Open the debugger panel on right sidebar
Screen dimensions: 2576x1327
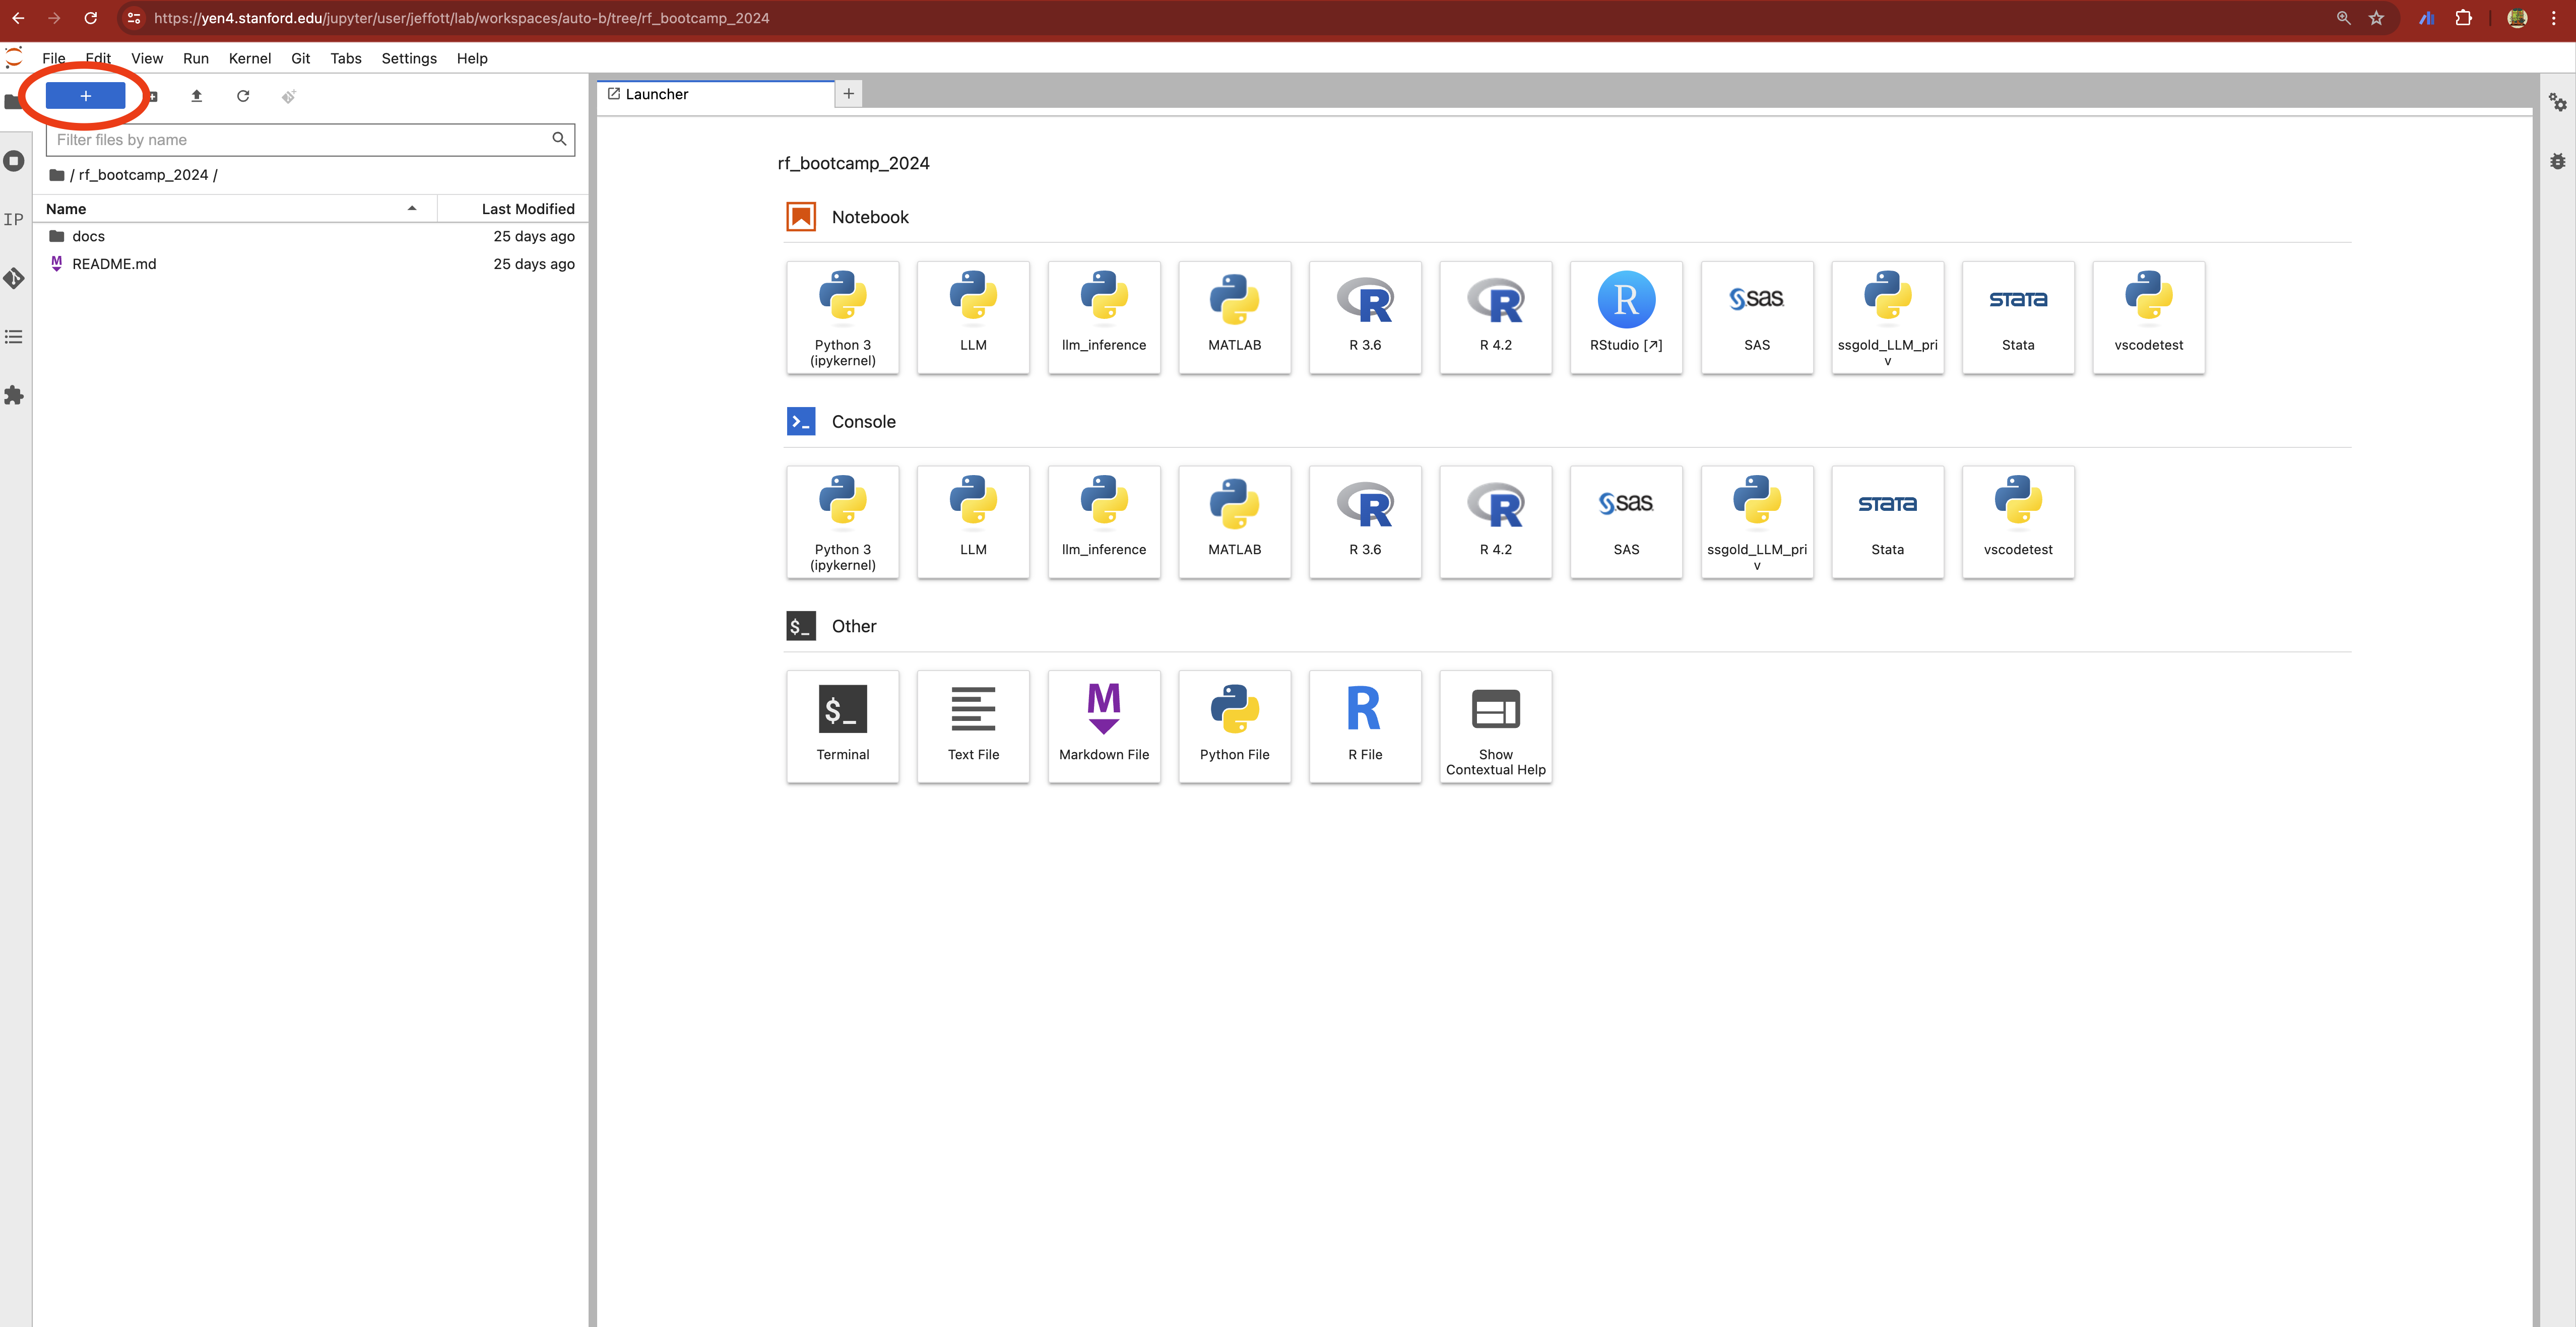[x=2558, y=161]
